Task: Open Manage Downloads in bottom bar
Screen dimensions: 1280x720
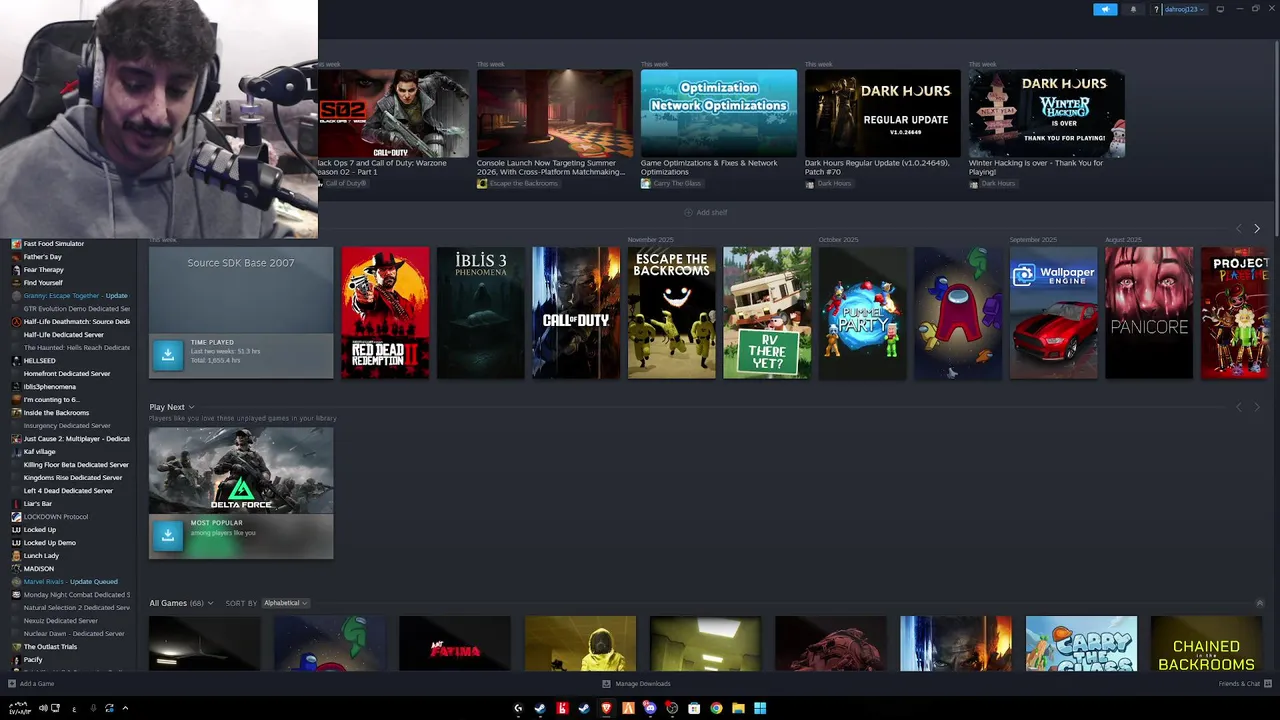Action: (x=636, y=684)
